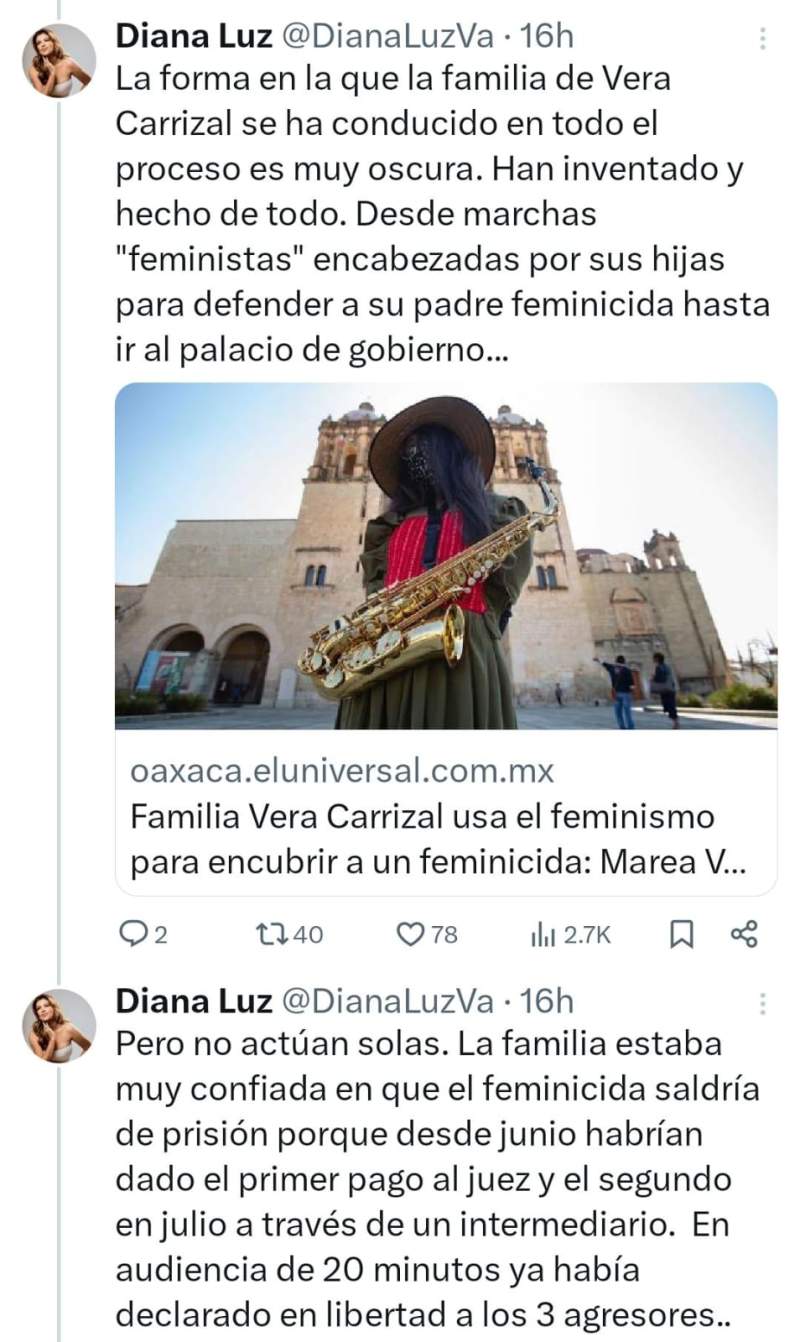Viewport: 800px width, 1342px height.
Task: View analytics showing 2.7K views
Action: (x=569, y=934)
